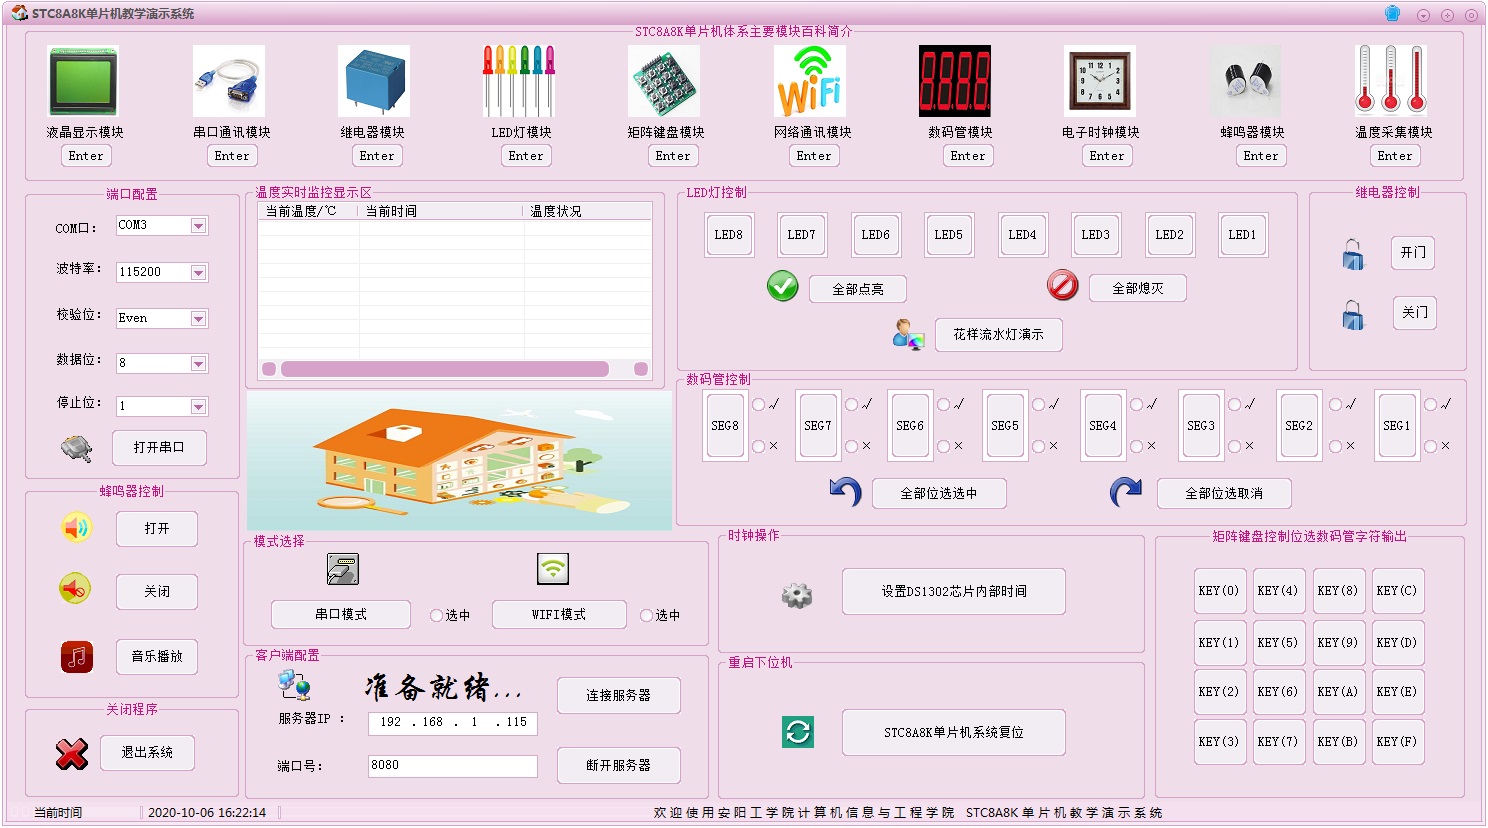This screenshot has width=1488, height=828.
Task: Click the serial plug icon beside 打开串口
Action: (76, 448)
